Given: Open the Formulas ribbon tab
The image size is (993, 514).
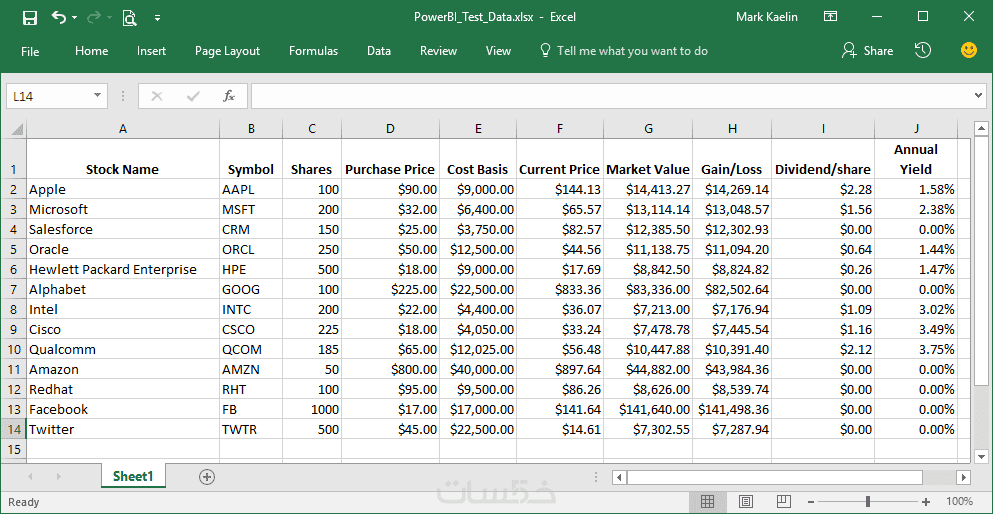Looking at the screenshot, I should 313,51.
